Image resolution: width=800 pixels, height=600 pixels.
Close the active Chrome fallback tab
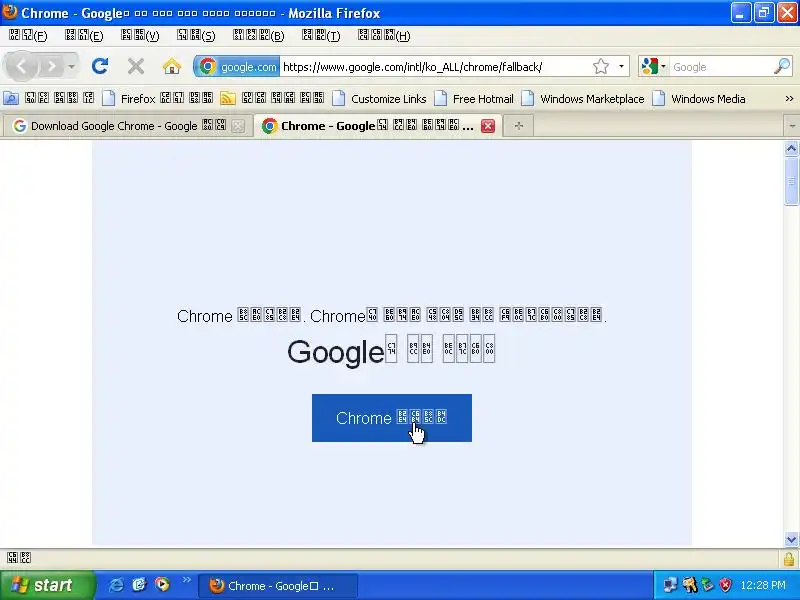488,126
